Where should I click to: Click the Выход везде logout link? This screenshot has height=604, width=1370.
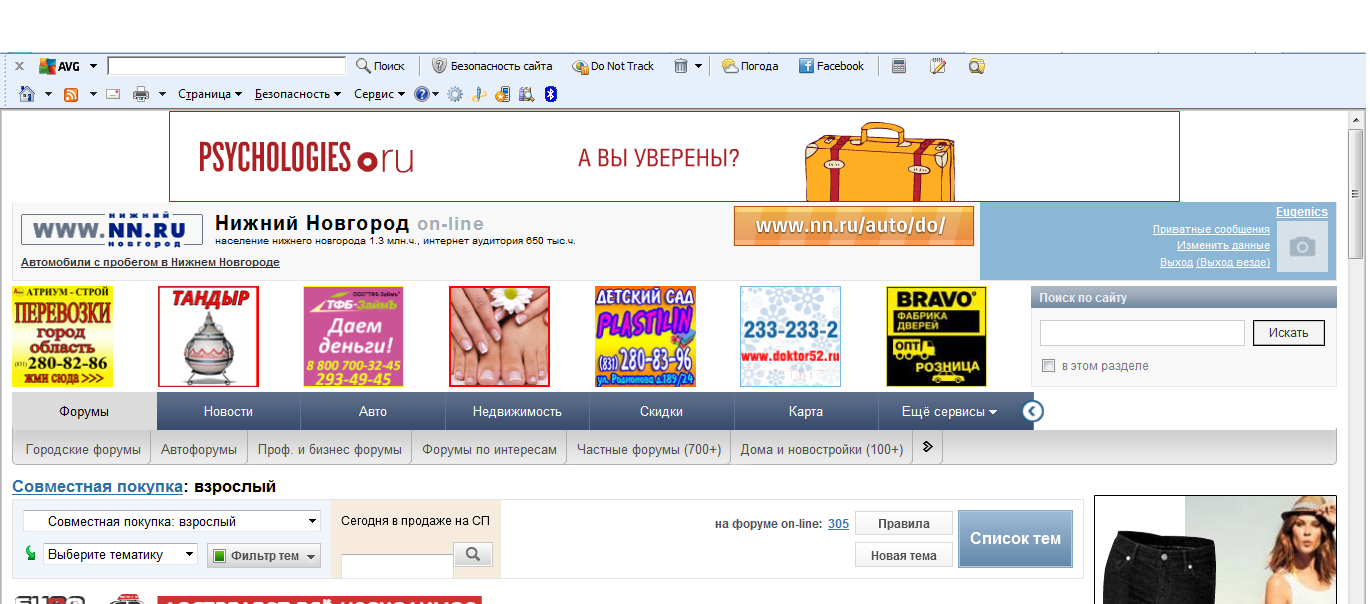[1234, 262]
